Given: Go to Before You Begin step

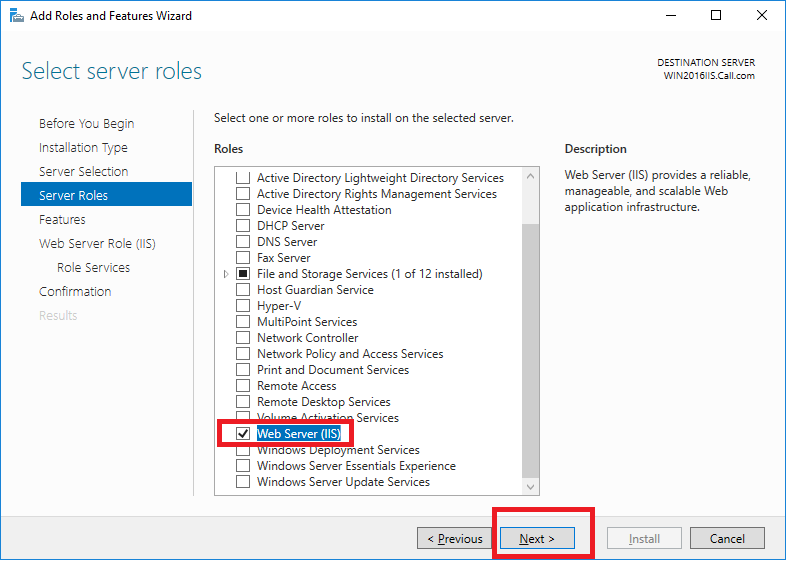Looking at the screenshot, I should click(87, 123).
